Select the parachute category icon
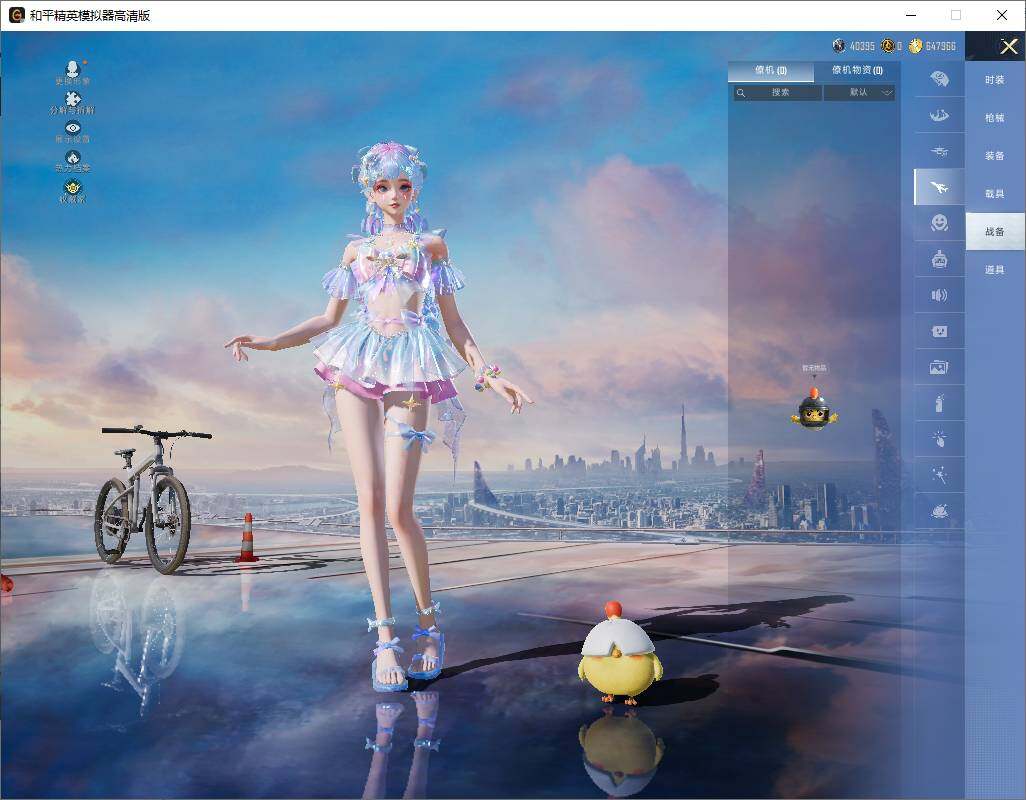Image resolution: width=1026 pixels, height=800 pixels. 939,79
